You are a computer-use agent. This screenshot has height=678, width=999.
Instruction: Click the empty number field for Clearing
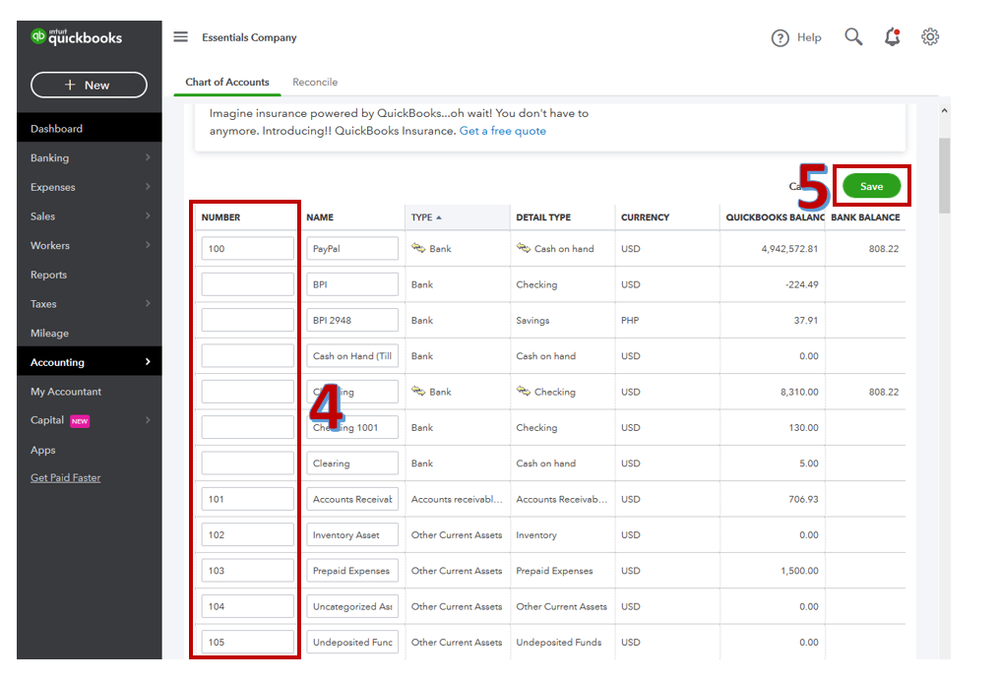247,463
